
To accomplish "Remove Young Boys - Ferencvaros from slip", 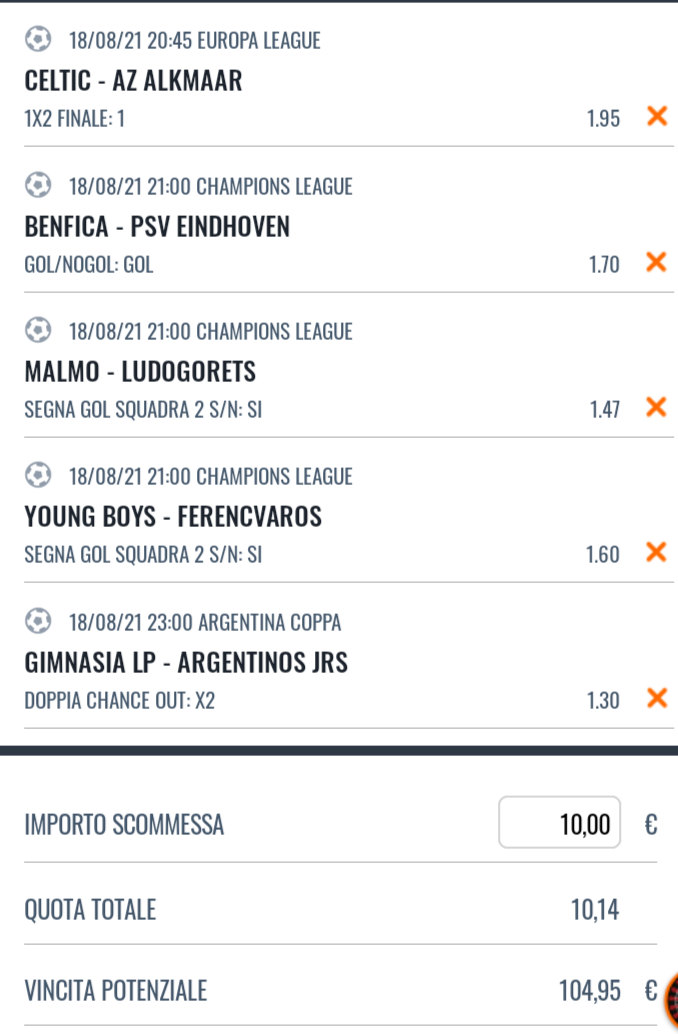I will coord(657,552).
